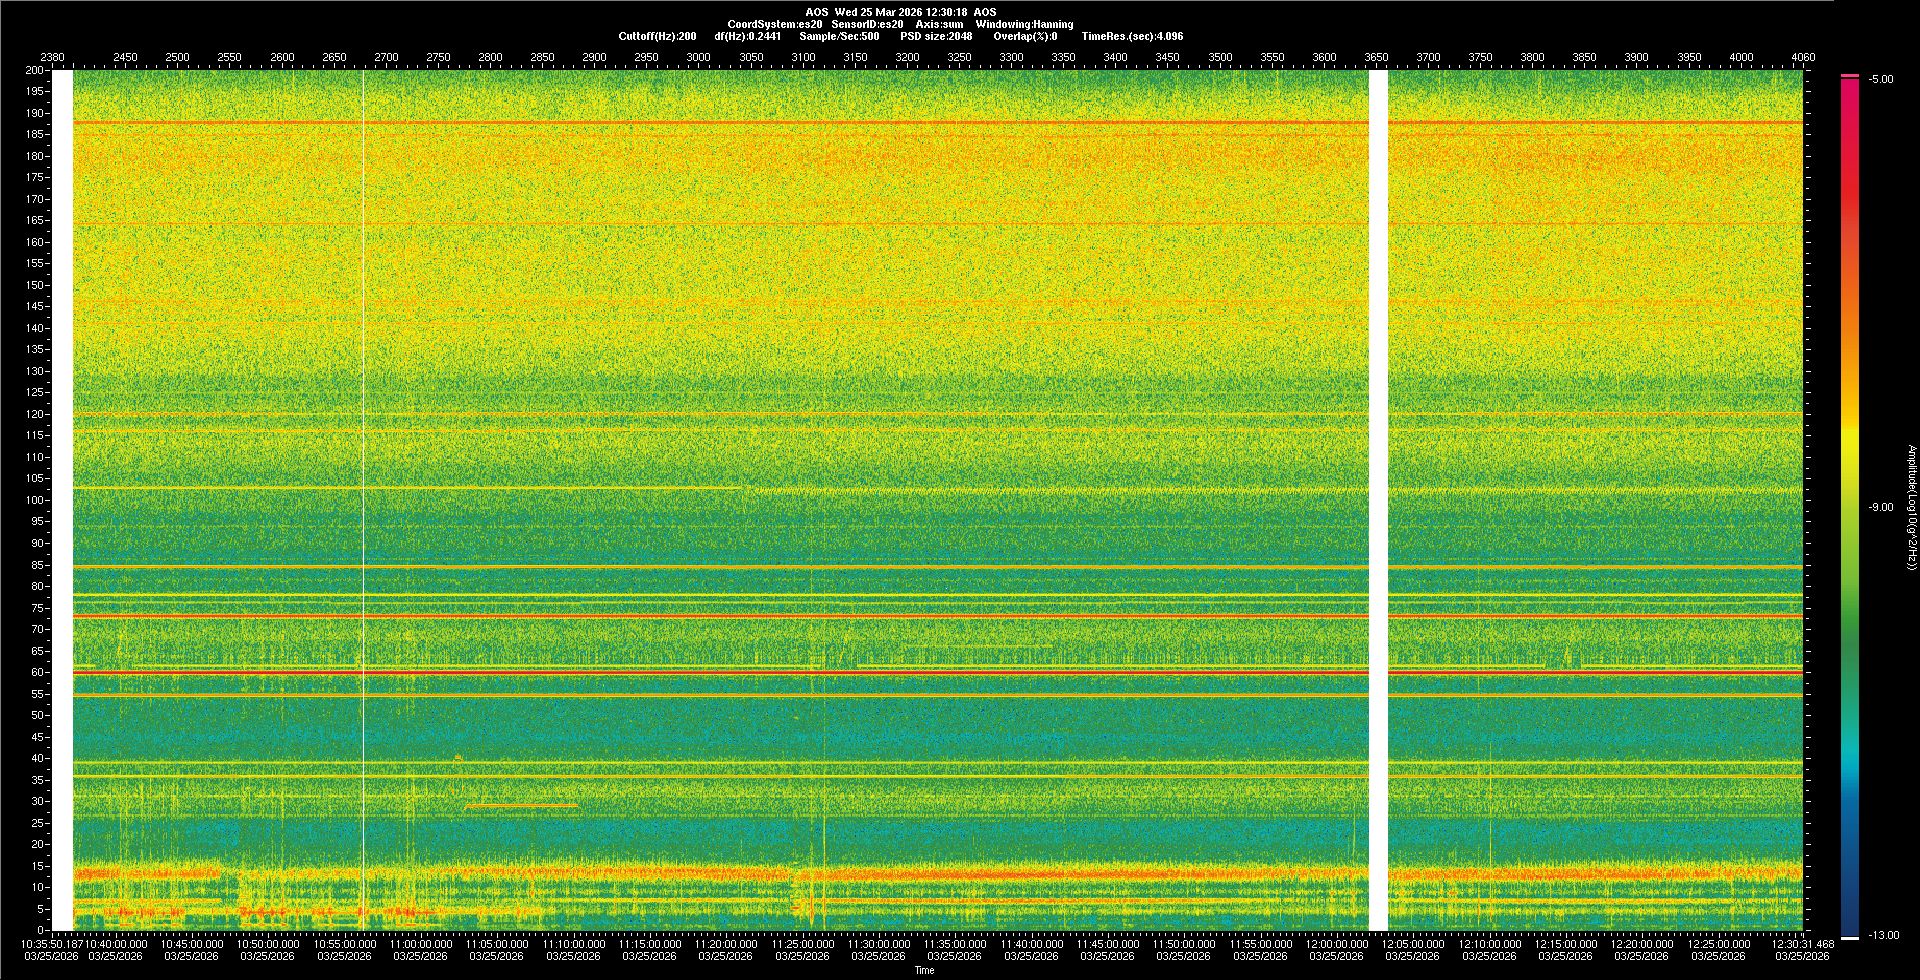
Task: Click the -9.00 colorbar tick label
Action: pyautogui.click(x=1880, y=507)
